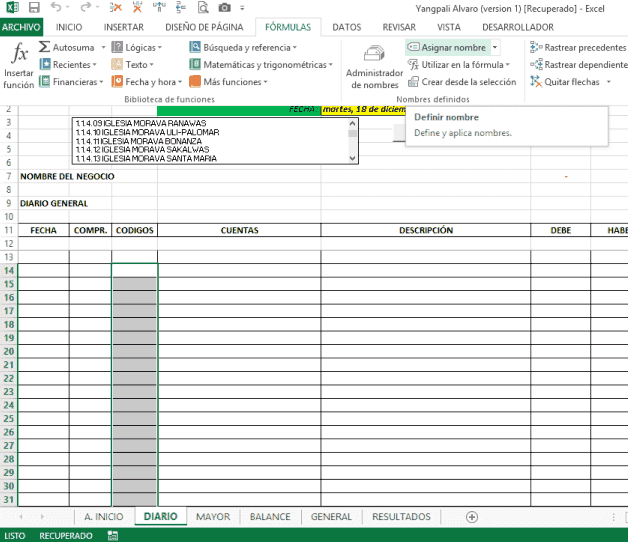Click the yellow FECHA date cell
Image resolution: width=628 pixels, height=542 pixels.
click(363, 109)
